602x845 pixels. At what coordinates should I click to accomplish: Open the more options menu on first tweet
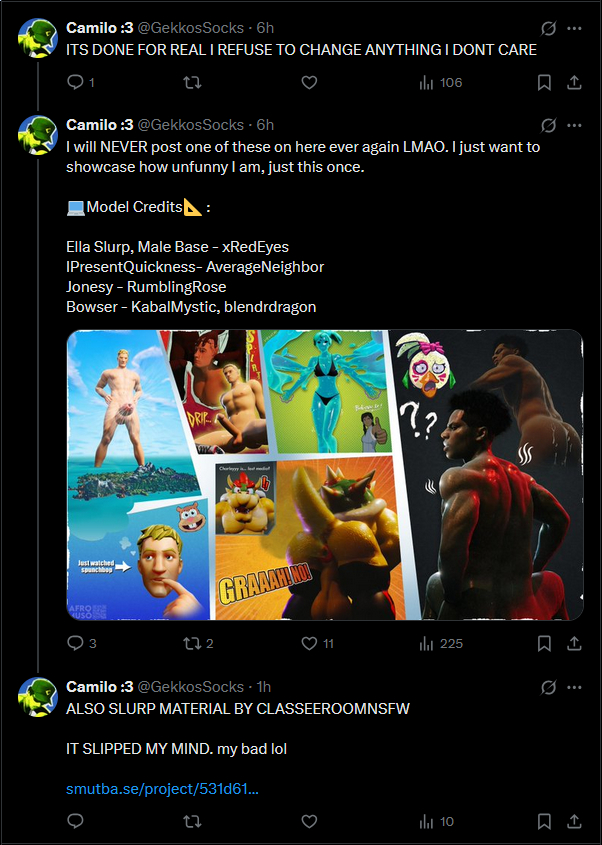click(x=575, y=28)
